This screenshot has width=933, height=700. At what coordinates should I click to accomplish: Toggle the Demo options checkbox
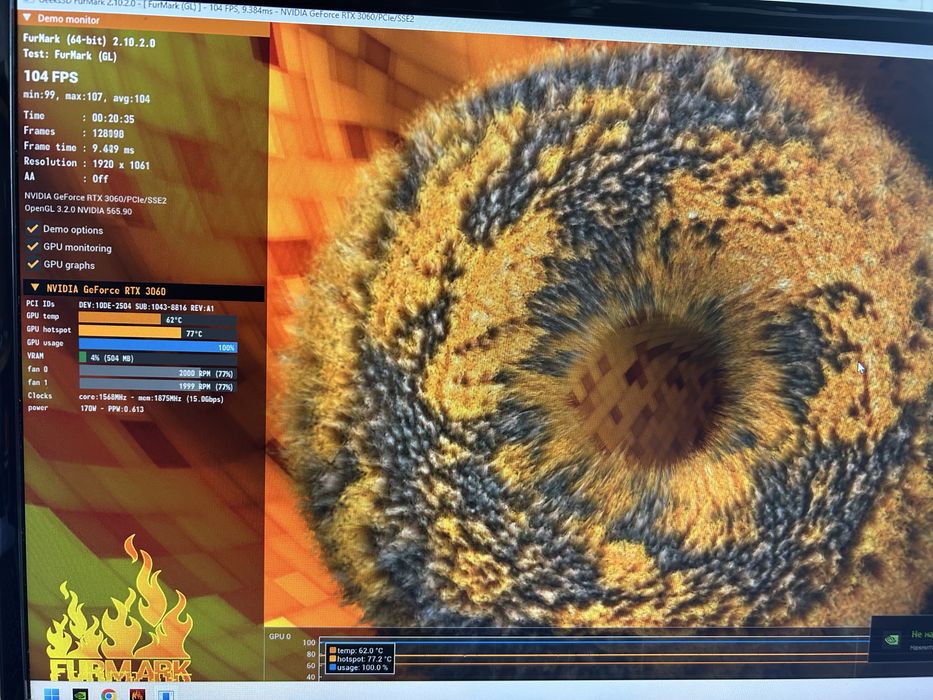tap(32, 228)
